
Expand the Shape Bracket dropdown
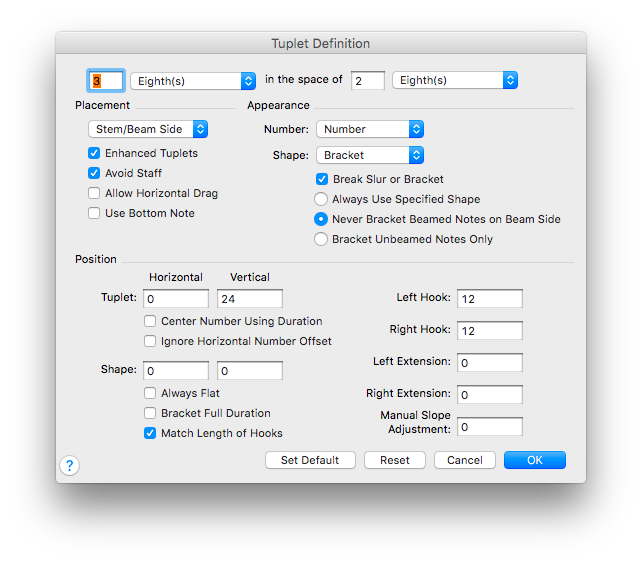[369, 155]
